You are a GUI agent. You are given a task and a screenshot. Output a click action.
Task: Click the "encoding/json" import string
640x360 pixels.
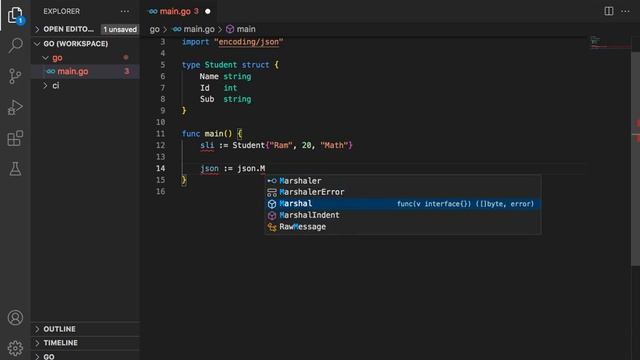pyautogui.click(x=249, y=42)
